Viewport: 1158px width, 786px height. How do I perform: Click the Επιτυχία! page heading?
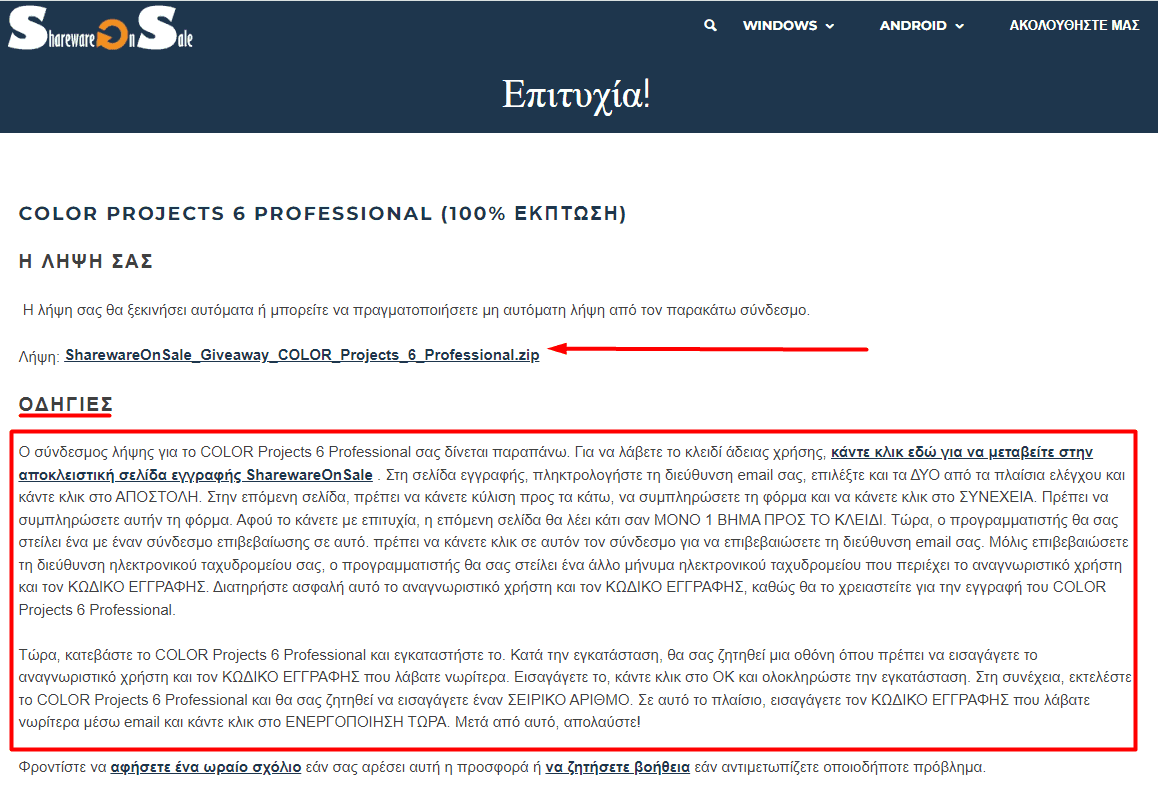(576, 95)
